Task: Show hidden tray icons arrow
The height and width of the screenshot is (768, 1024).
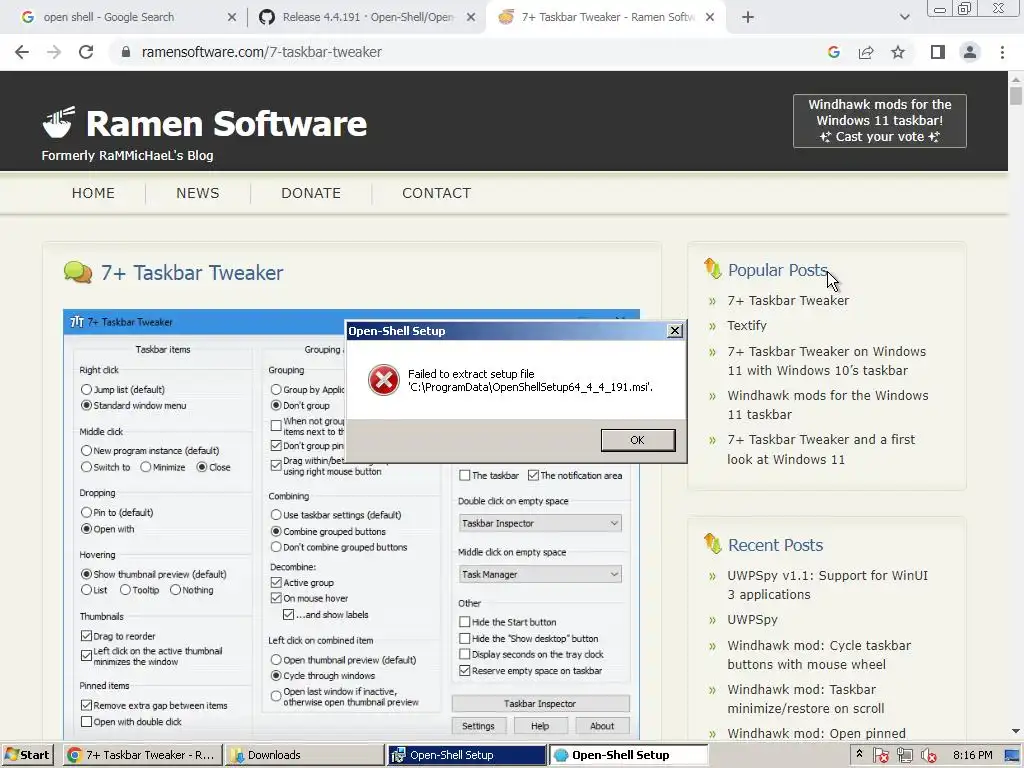Action: pyautogui.click(x=859, y=754)
